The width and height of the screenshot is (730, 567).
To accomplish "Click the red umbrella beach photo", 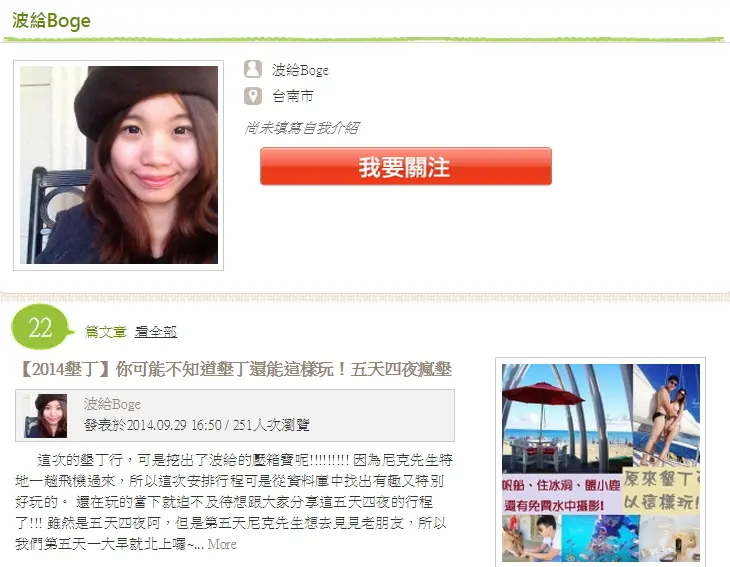I will [567, 418].
